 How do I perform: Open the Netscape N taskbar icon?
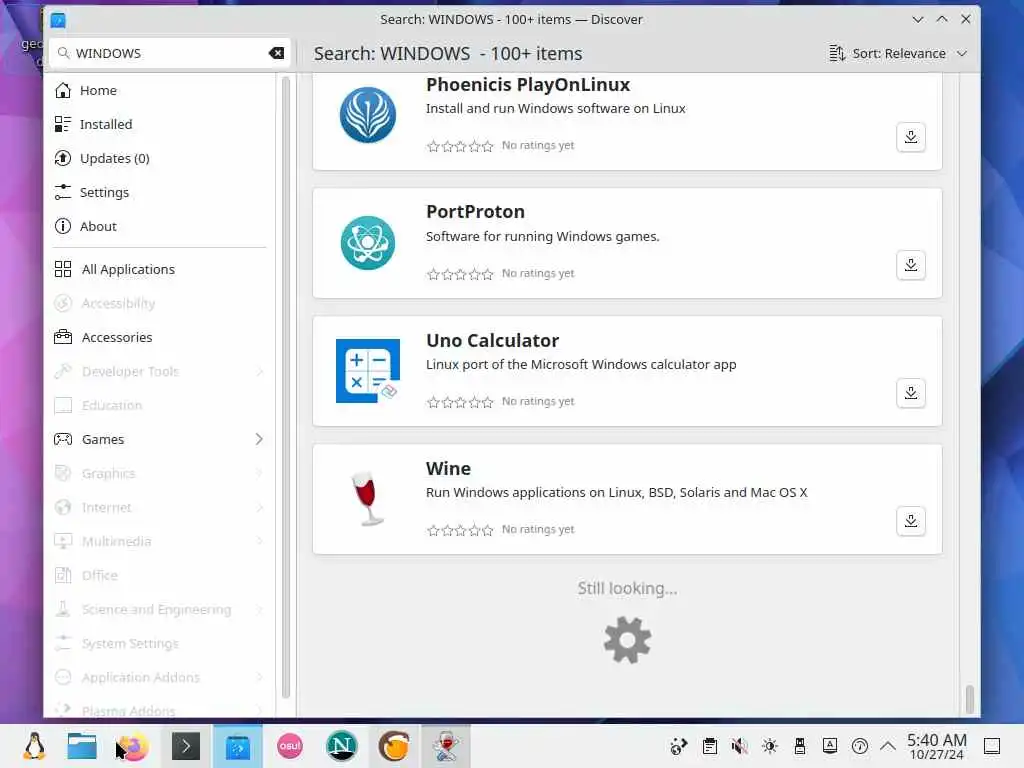pyautogui.click(x=342, y=746)
